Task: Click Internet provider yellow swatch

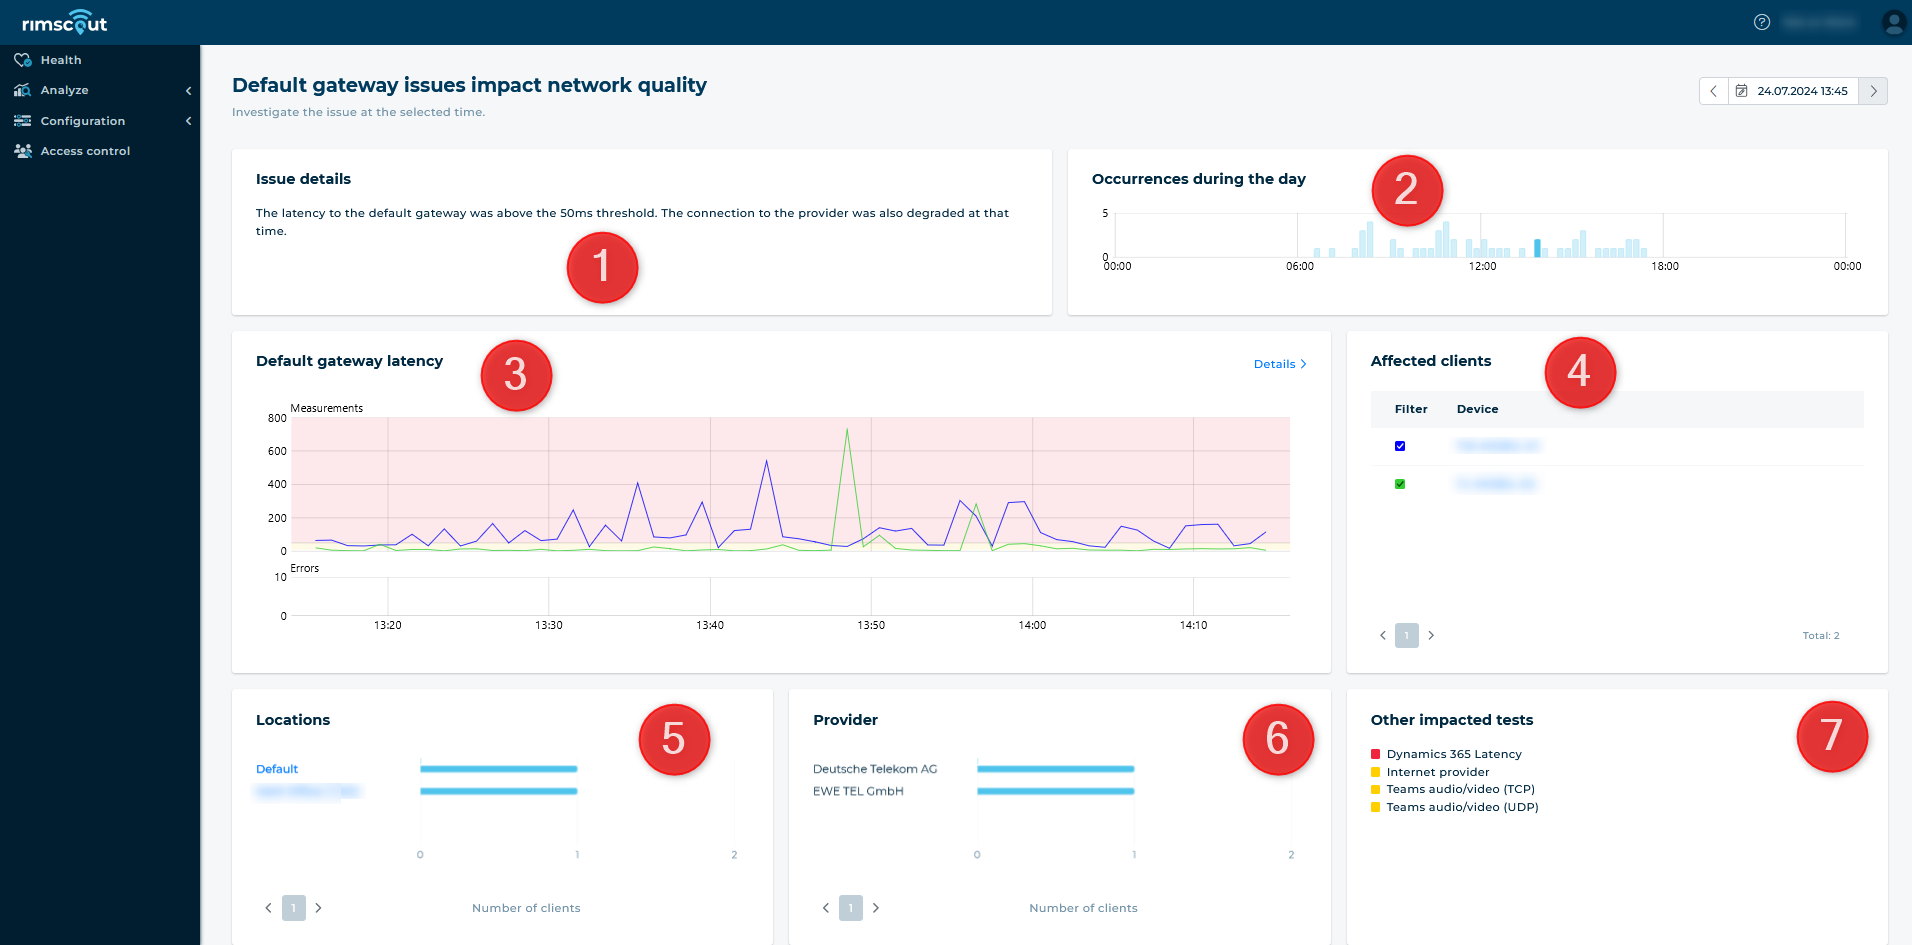Action: 1376,772
